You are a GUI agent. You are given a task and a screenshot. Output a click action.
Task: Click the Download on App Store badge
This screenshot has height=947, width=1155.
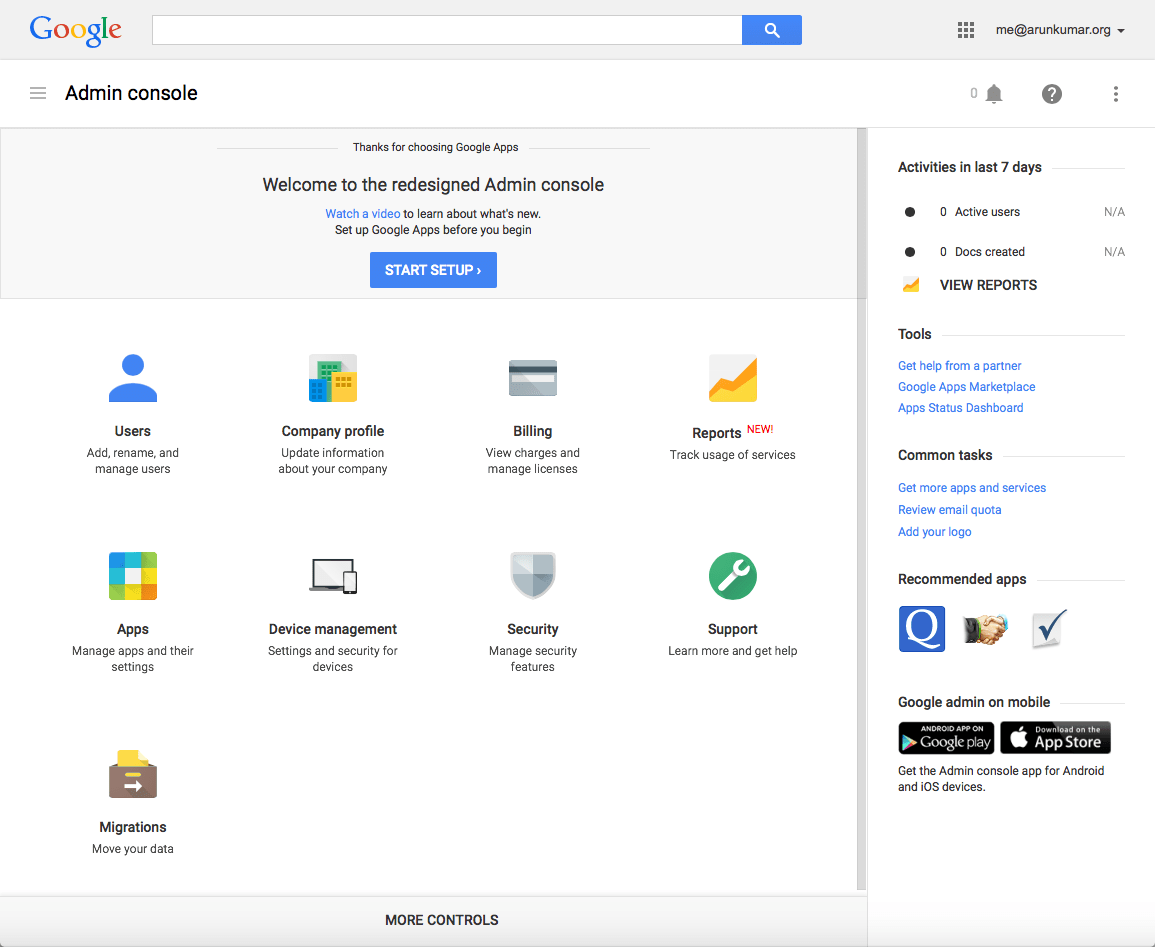[x=1055, y=738]
